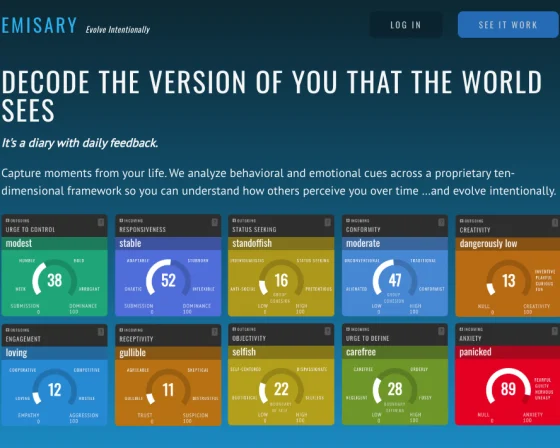Click the Emisary logo
This screenshot has height=448, width=560.
[x=39, y=25]
